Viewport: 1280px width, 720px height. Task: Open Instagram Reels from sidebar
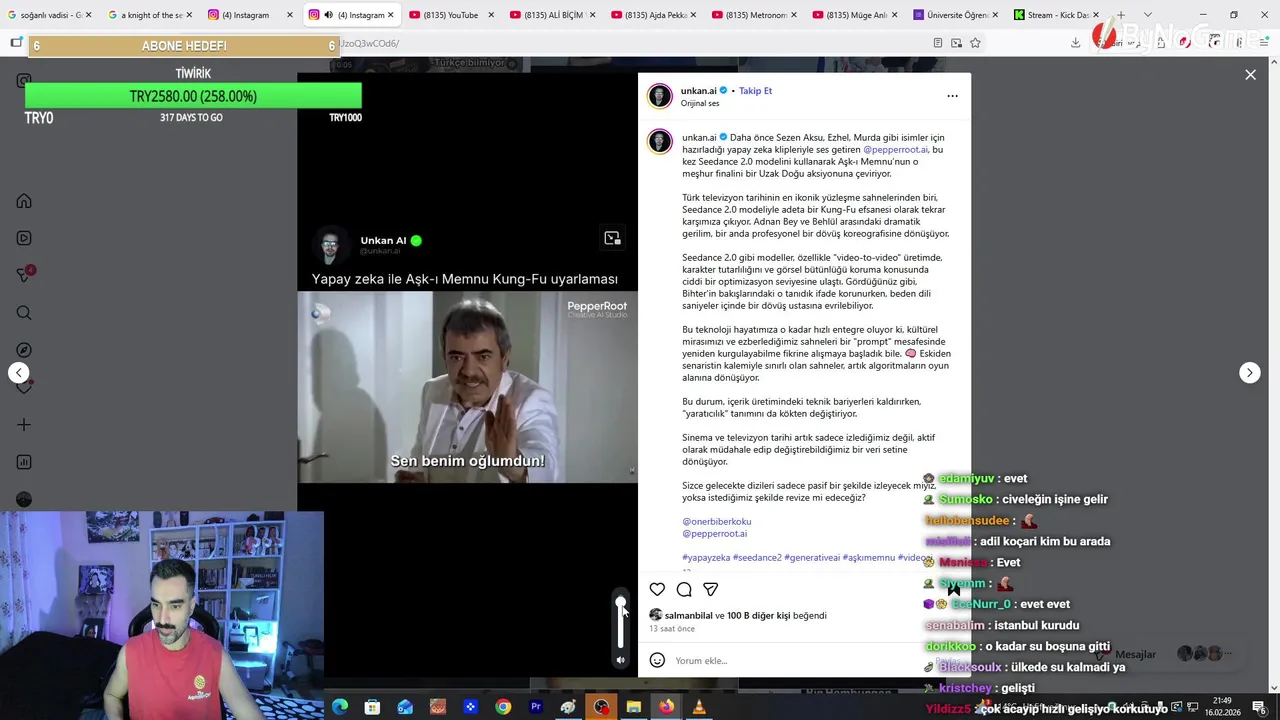tap(24, 238)
